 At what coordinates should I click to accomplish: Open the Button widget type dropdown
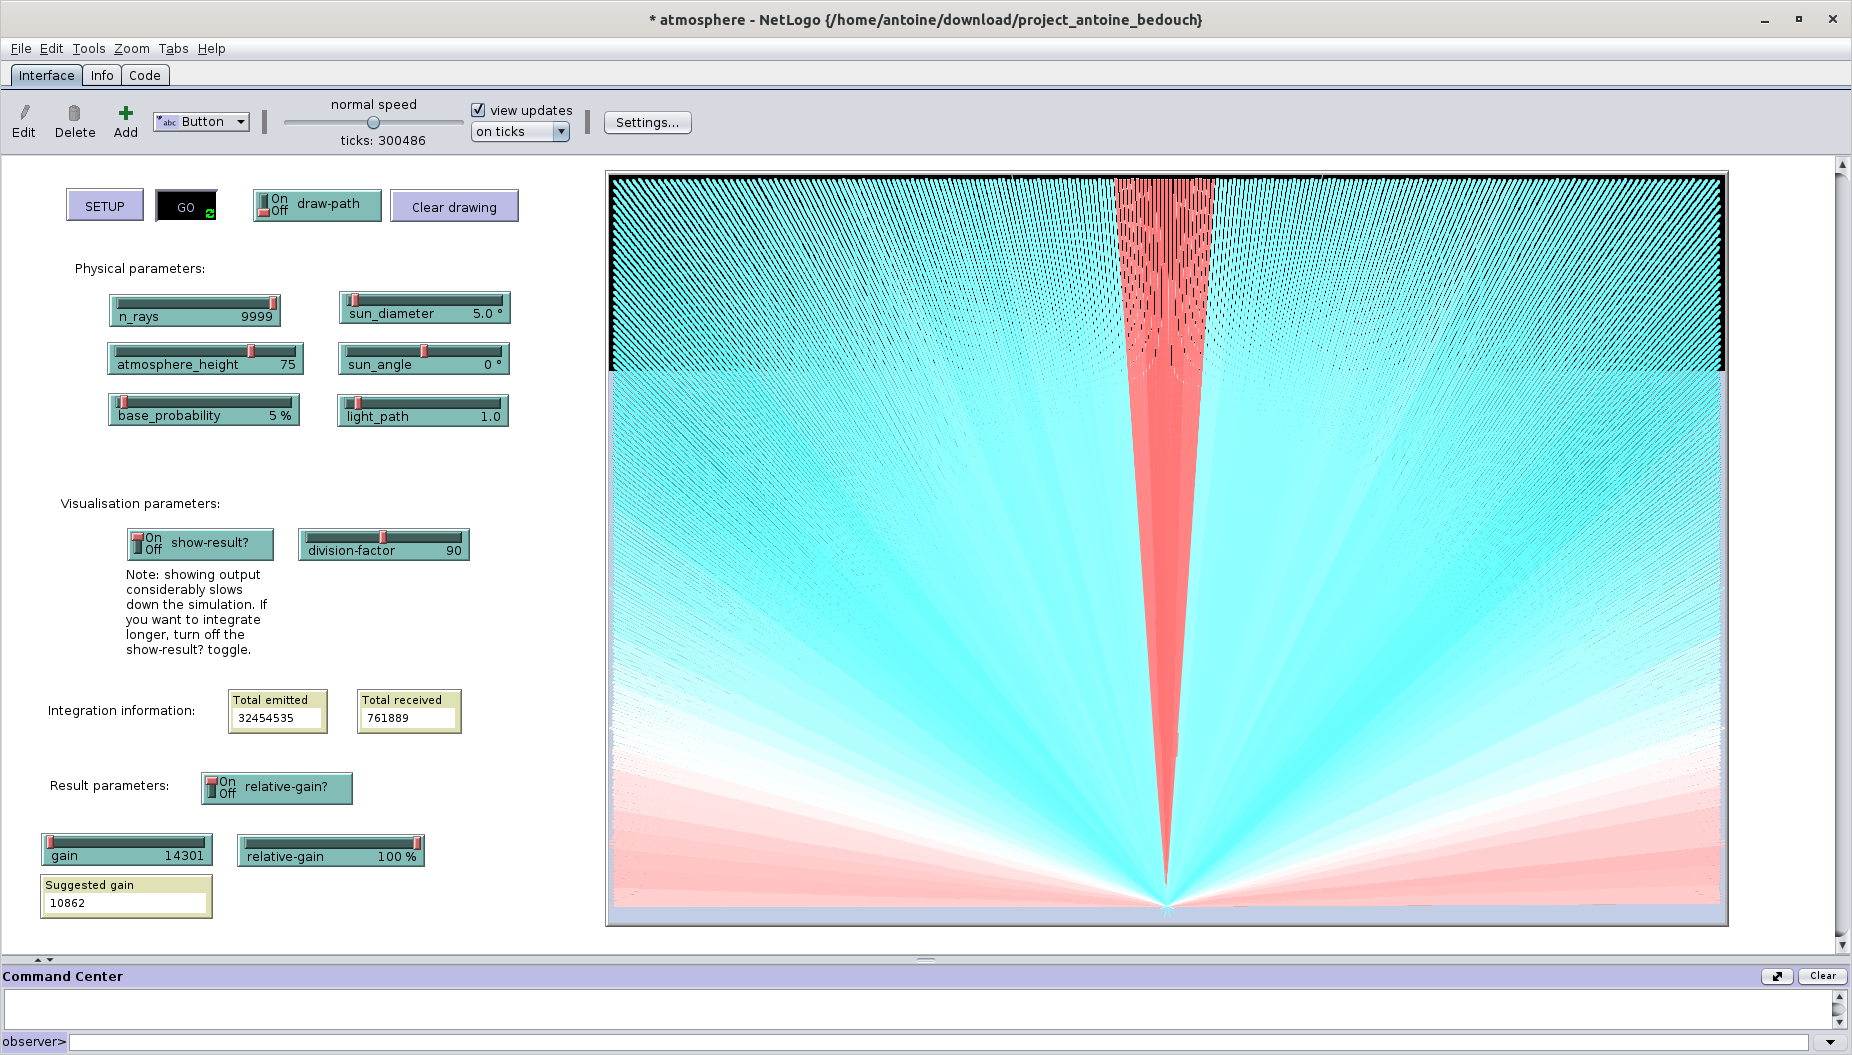[201, 122]
